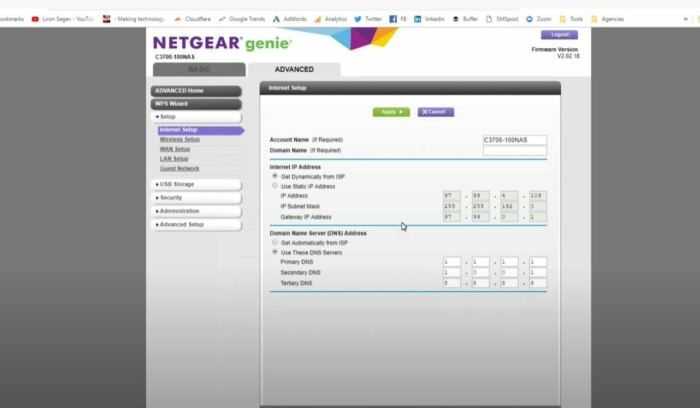
Task: Select Get Automatically from ISP DNS option
Action: click(275, 242)
